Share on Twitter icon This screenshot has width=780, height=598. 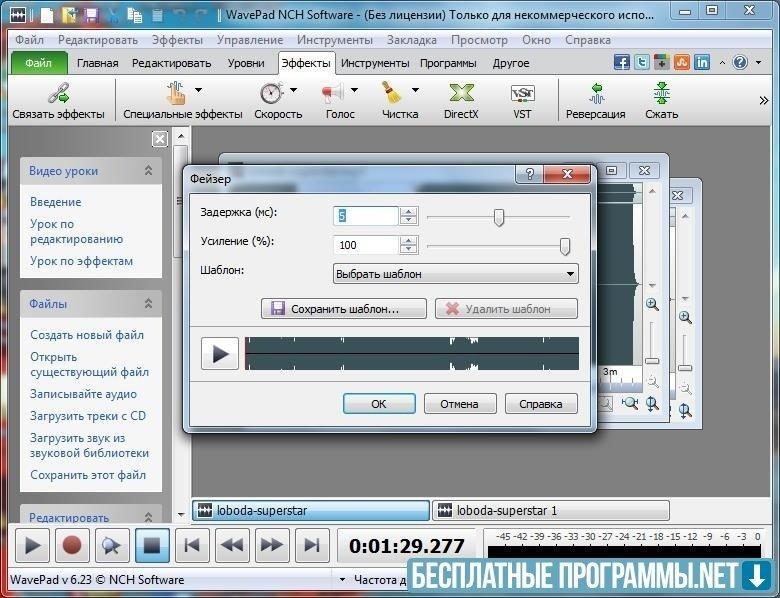pos(642,62)
